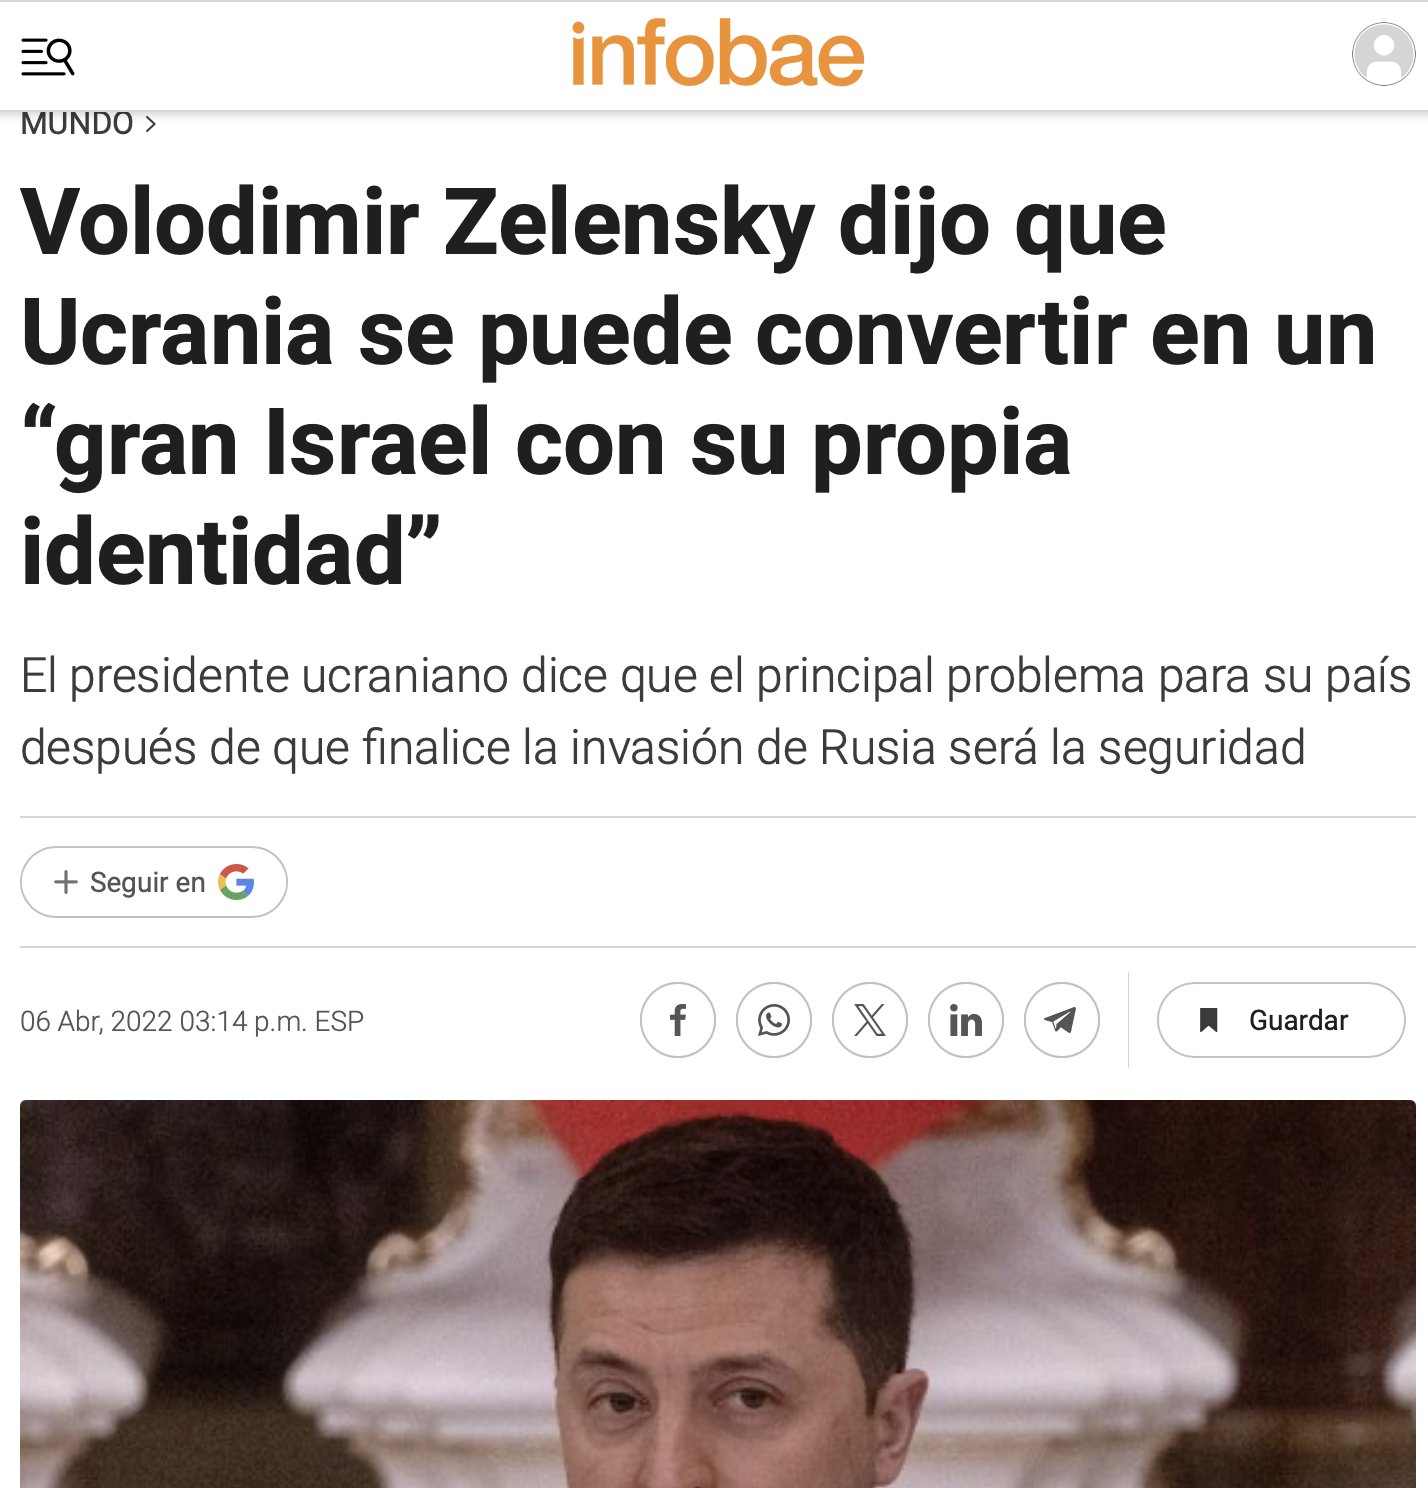The image size is (1428, 1488).
Task: Click the bookmark icon in Guardar
Action: pos(1208,1020)
